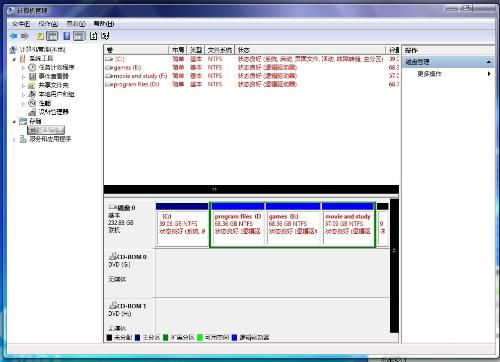Viewport: 500px width, 362px height.
Task: Click the Forward arrow toolbar icon
Action: click(x=25, y=36)
